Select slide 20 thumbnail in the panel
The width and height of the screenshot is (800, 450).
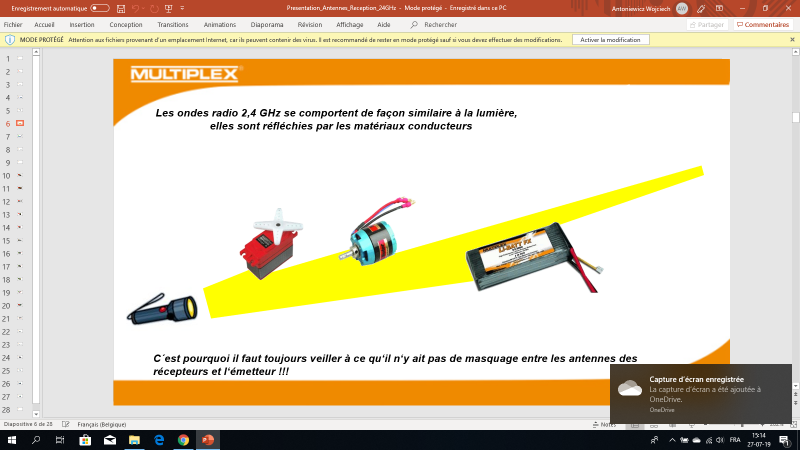coord(19,305)
